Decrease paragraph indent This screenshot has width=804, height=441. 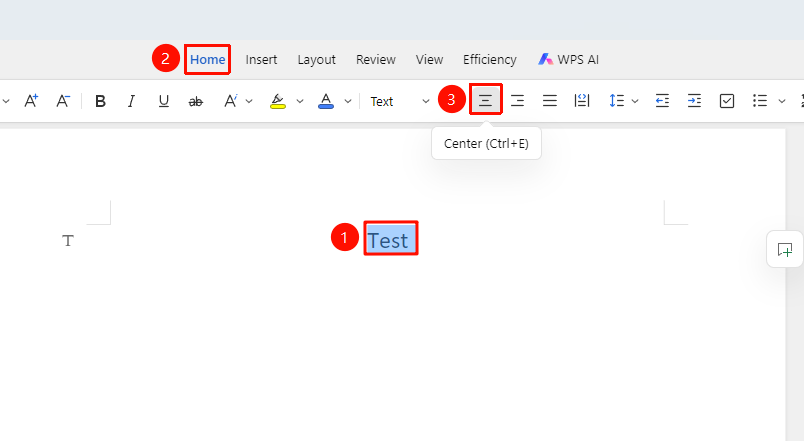[662, 101]
